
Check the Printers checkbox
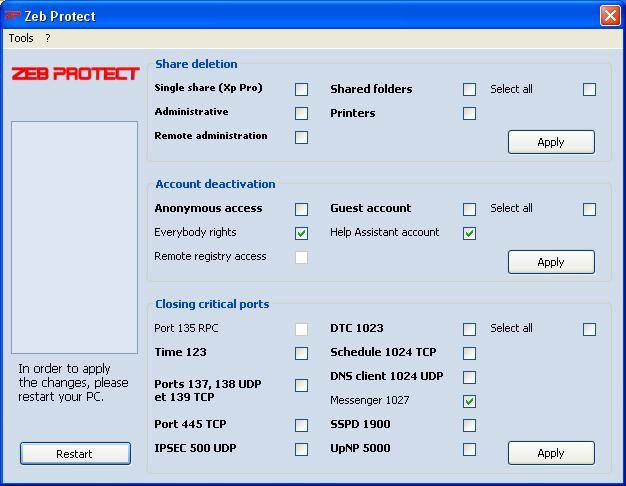point(470,113)
